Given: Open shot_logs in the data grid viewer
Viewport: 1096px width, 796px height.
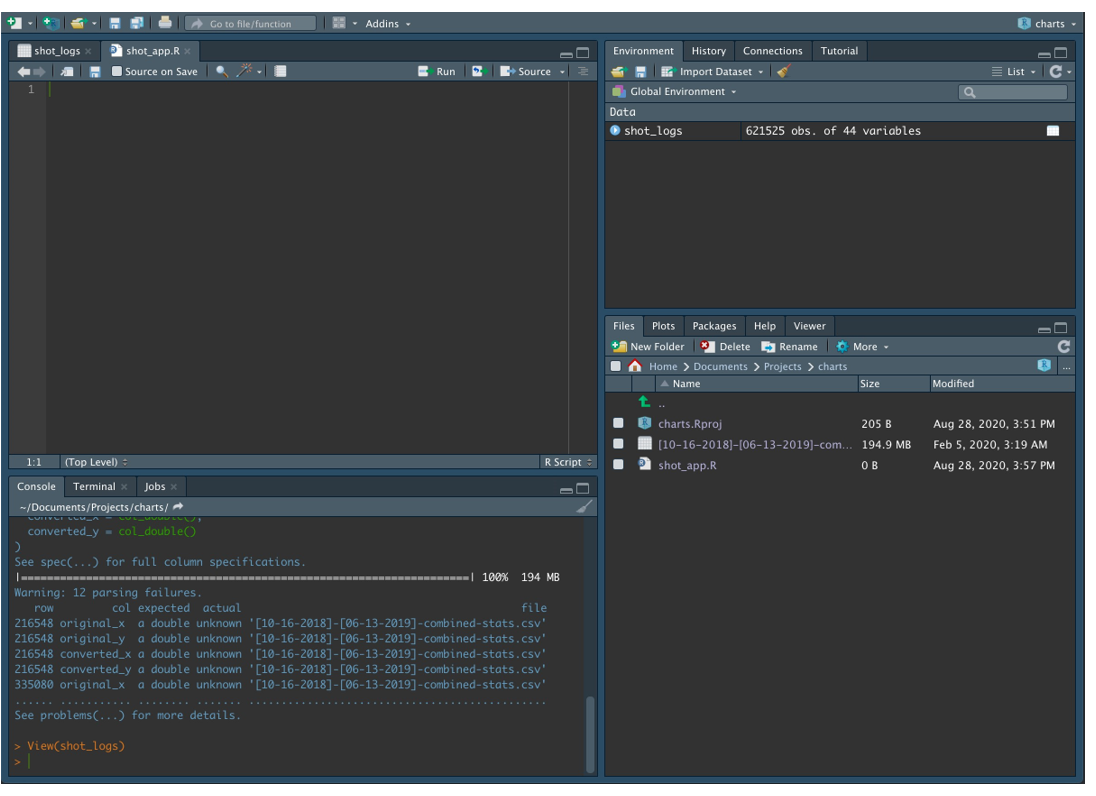Looking at the screenshot, I should coord(1052,131).
